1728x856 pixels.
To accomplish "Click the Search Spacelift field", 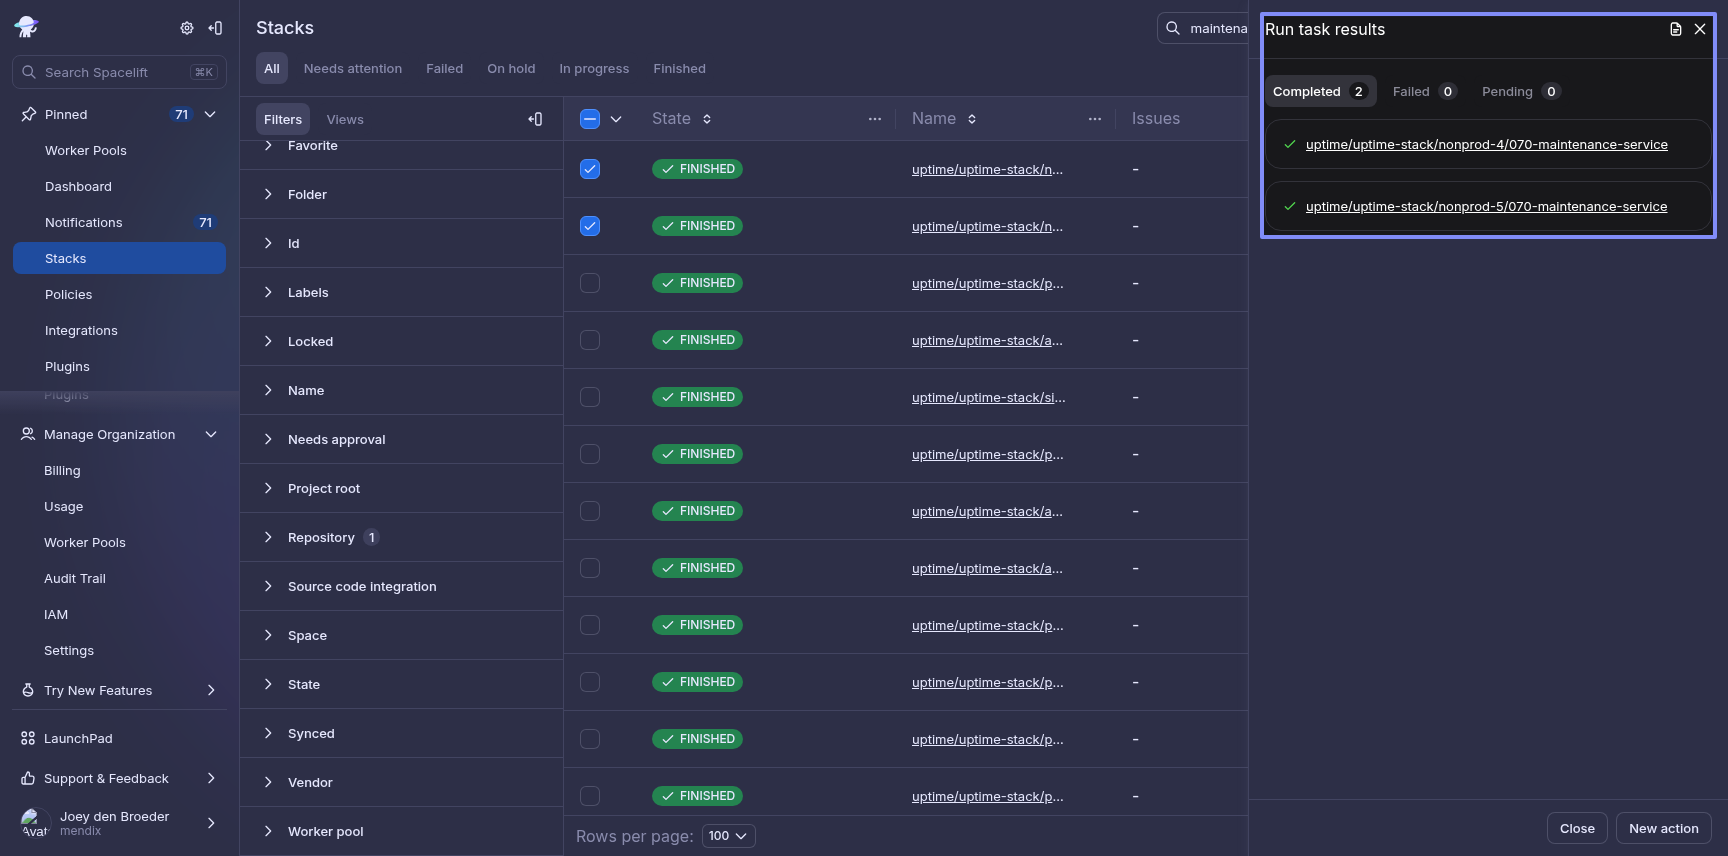I will tap(118, 72).
